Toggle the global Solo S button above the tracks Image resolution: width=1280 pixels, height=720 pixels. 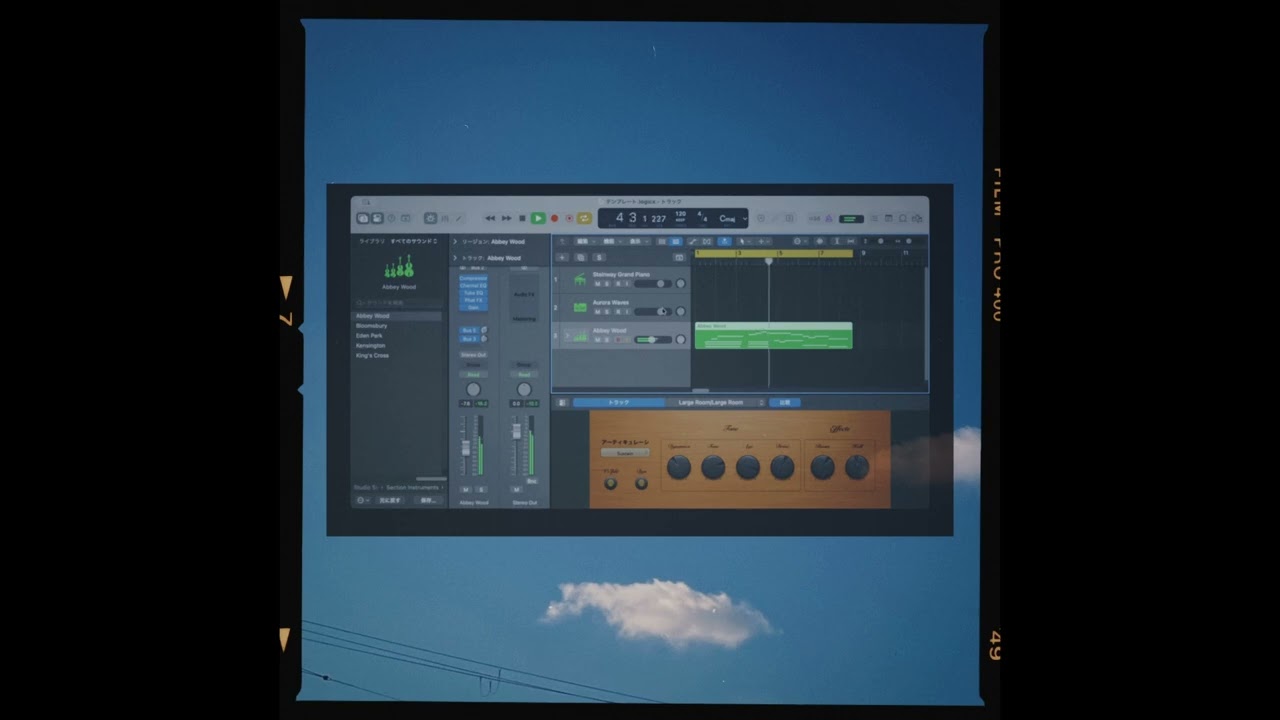(x=599, y=257)
